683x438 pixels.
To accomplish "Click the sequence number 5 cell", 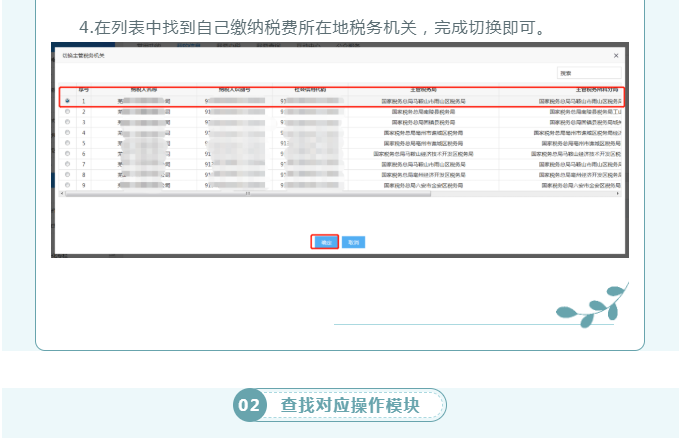I will 84,143.
